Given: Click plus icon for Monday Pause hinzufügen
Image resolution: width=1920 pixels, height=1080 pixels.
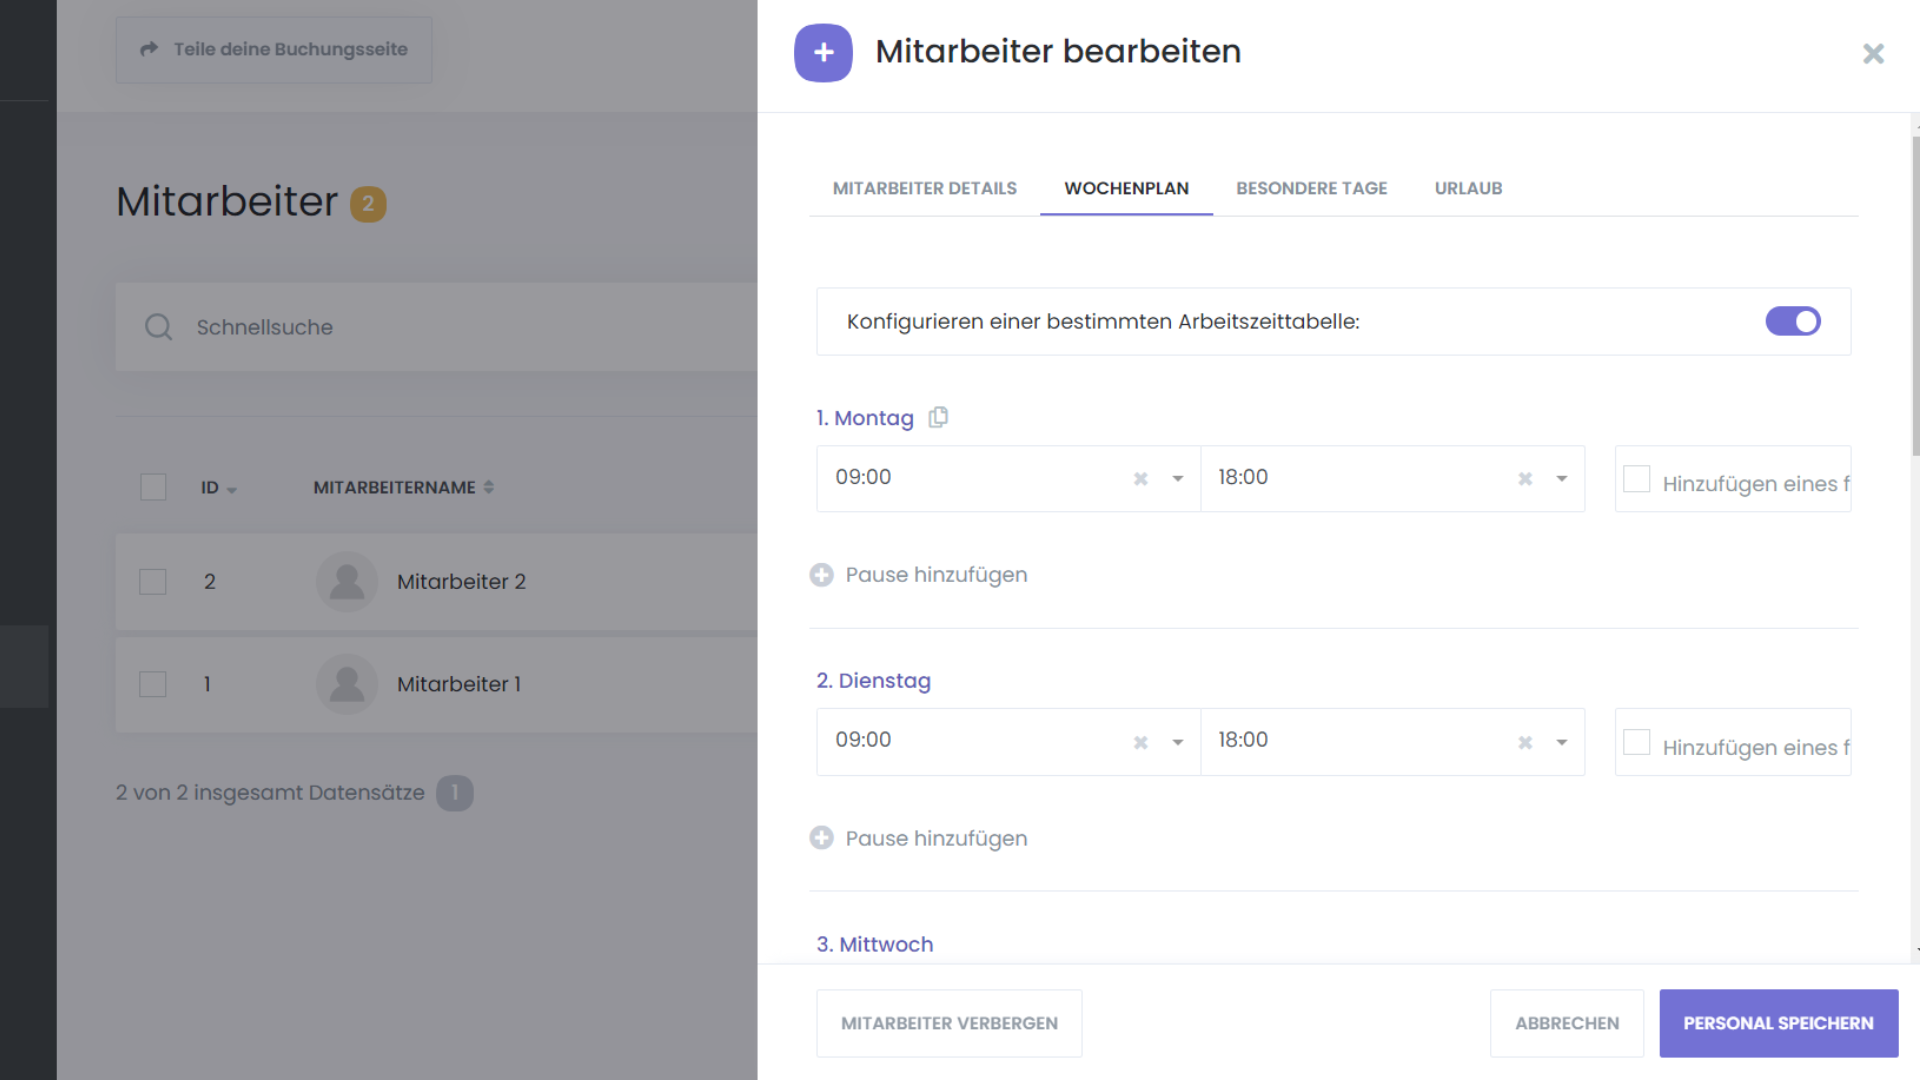Looking at the screenshot, I should (821, 575).
